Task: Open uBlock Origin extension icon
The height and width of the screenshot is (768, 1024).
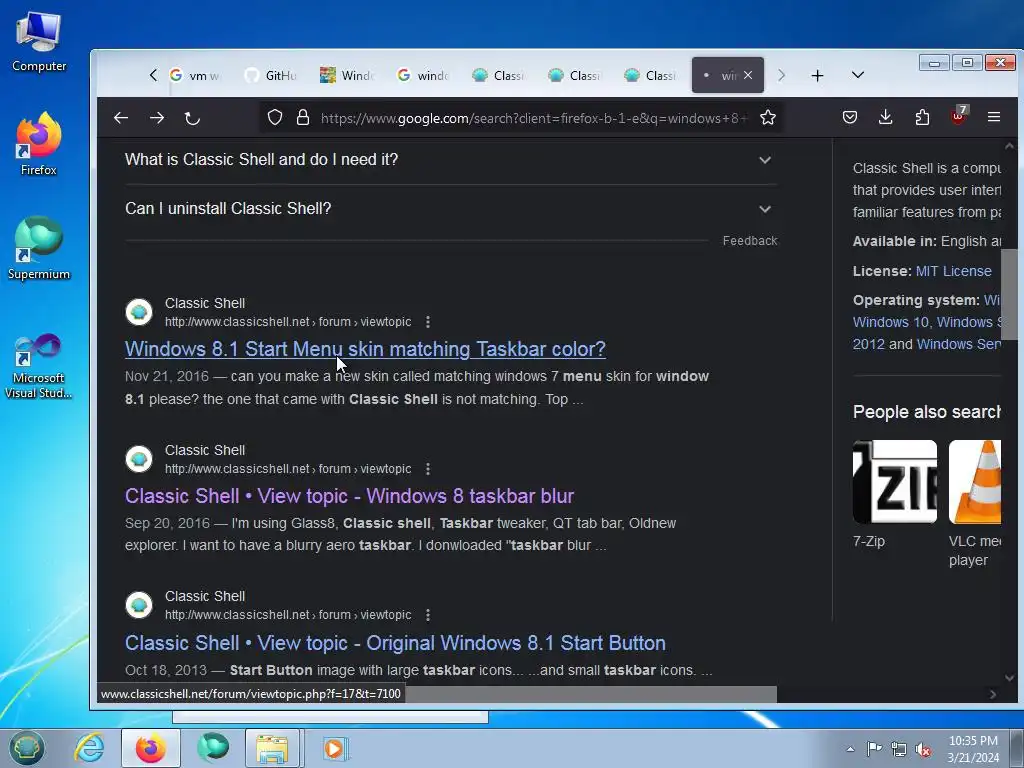Action: 959,116
